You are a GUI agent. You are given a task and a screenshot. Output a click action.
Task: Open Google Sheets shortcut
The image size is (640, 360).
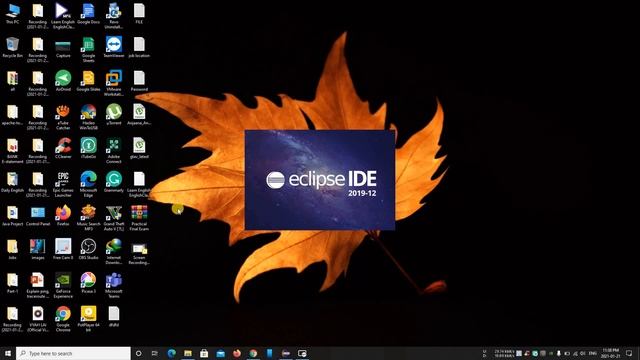(88, 50)
